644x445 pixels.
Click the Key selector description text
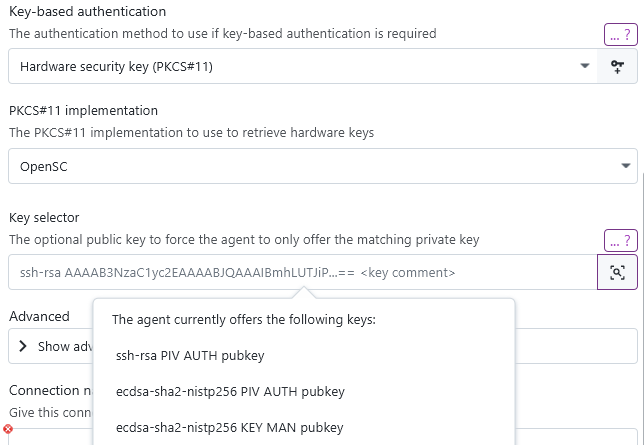(244, 240)
